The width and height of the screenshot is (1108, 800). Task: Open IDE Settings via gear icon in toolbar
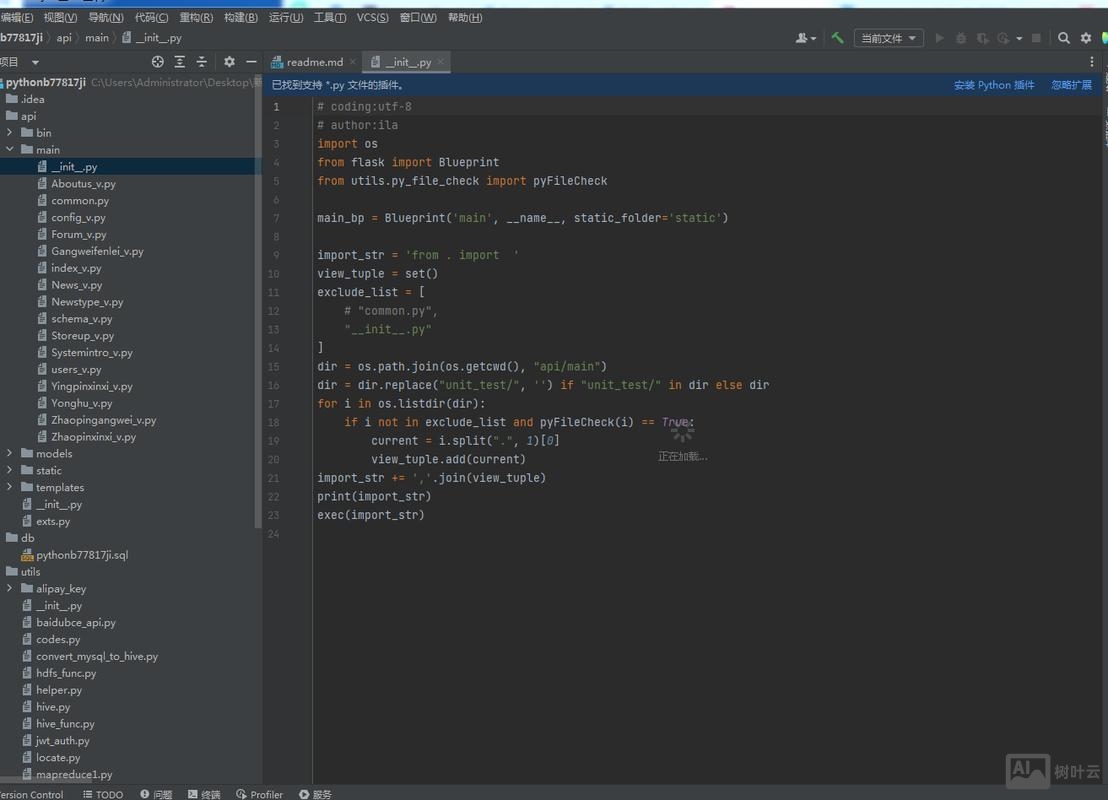1086,37
